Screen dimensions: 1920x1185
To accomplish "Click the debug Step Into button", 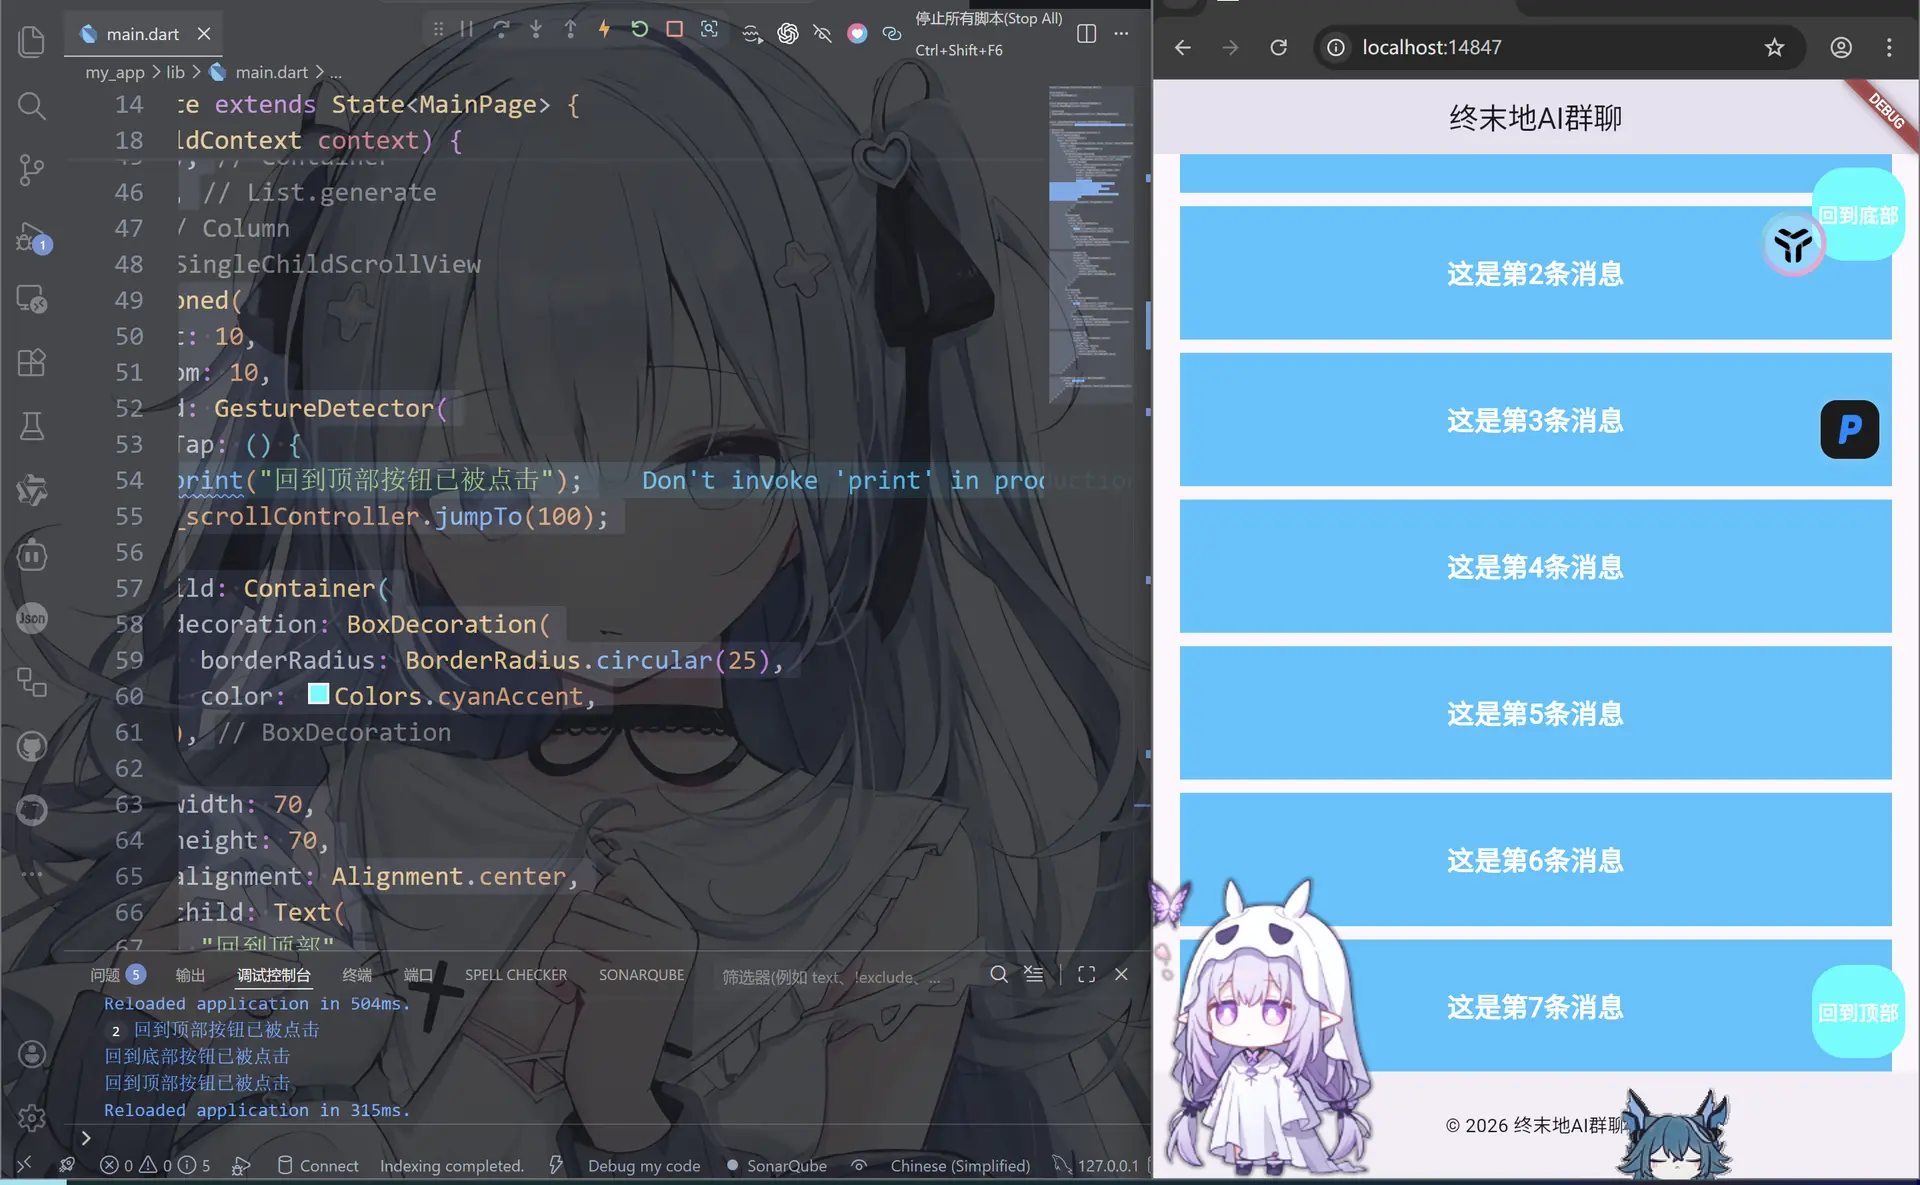I will (x=536, y=29).
